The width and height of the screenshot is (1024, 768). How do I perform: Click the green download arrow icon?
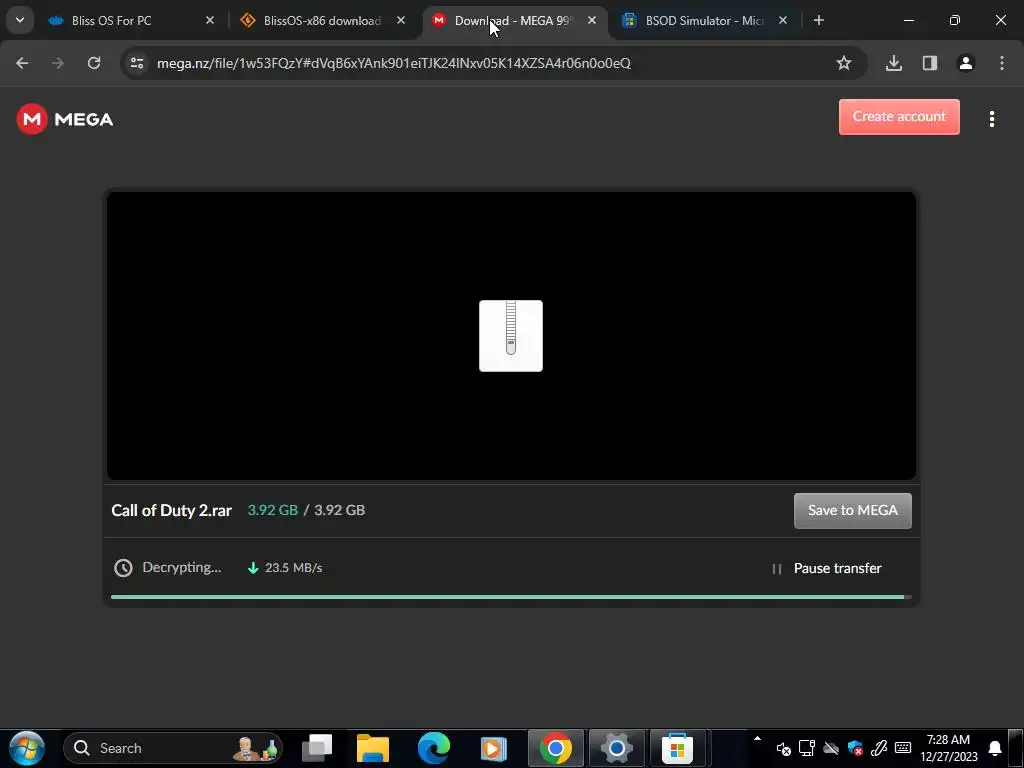(253, 568)
